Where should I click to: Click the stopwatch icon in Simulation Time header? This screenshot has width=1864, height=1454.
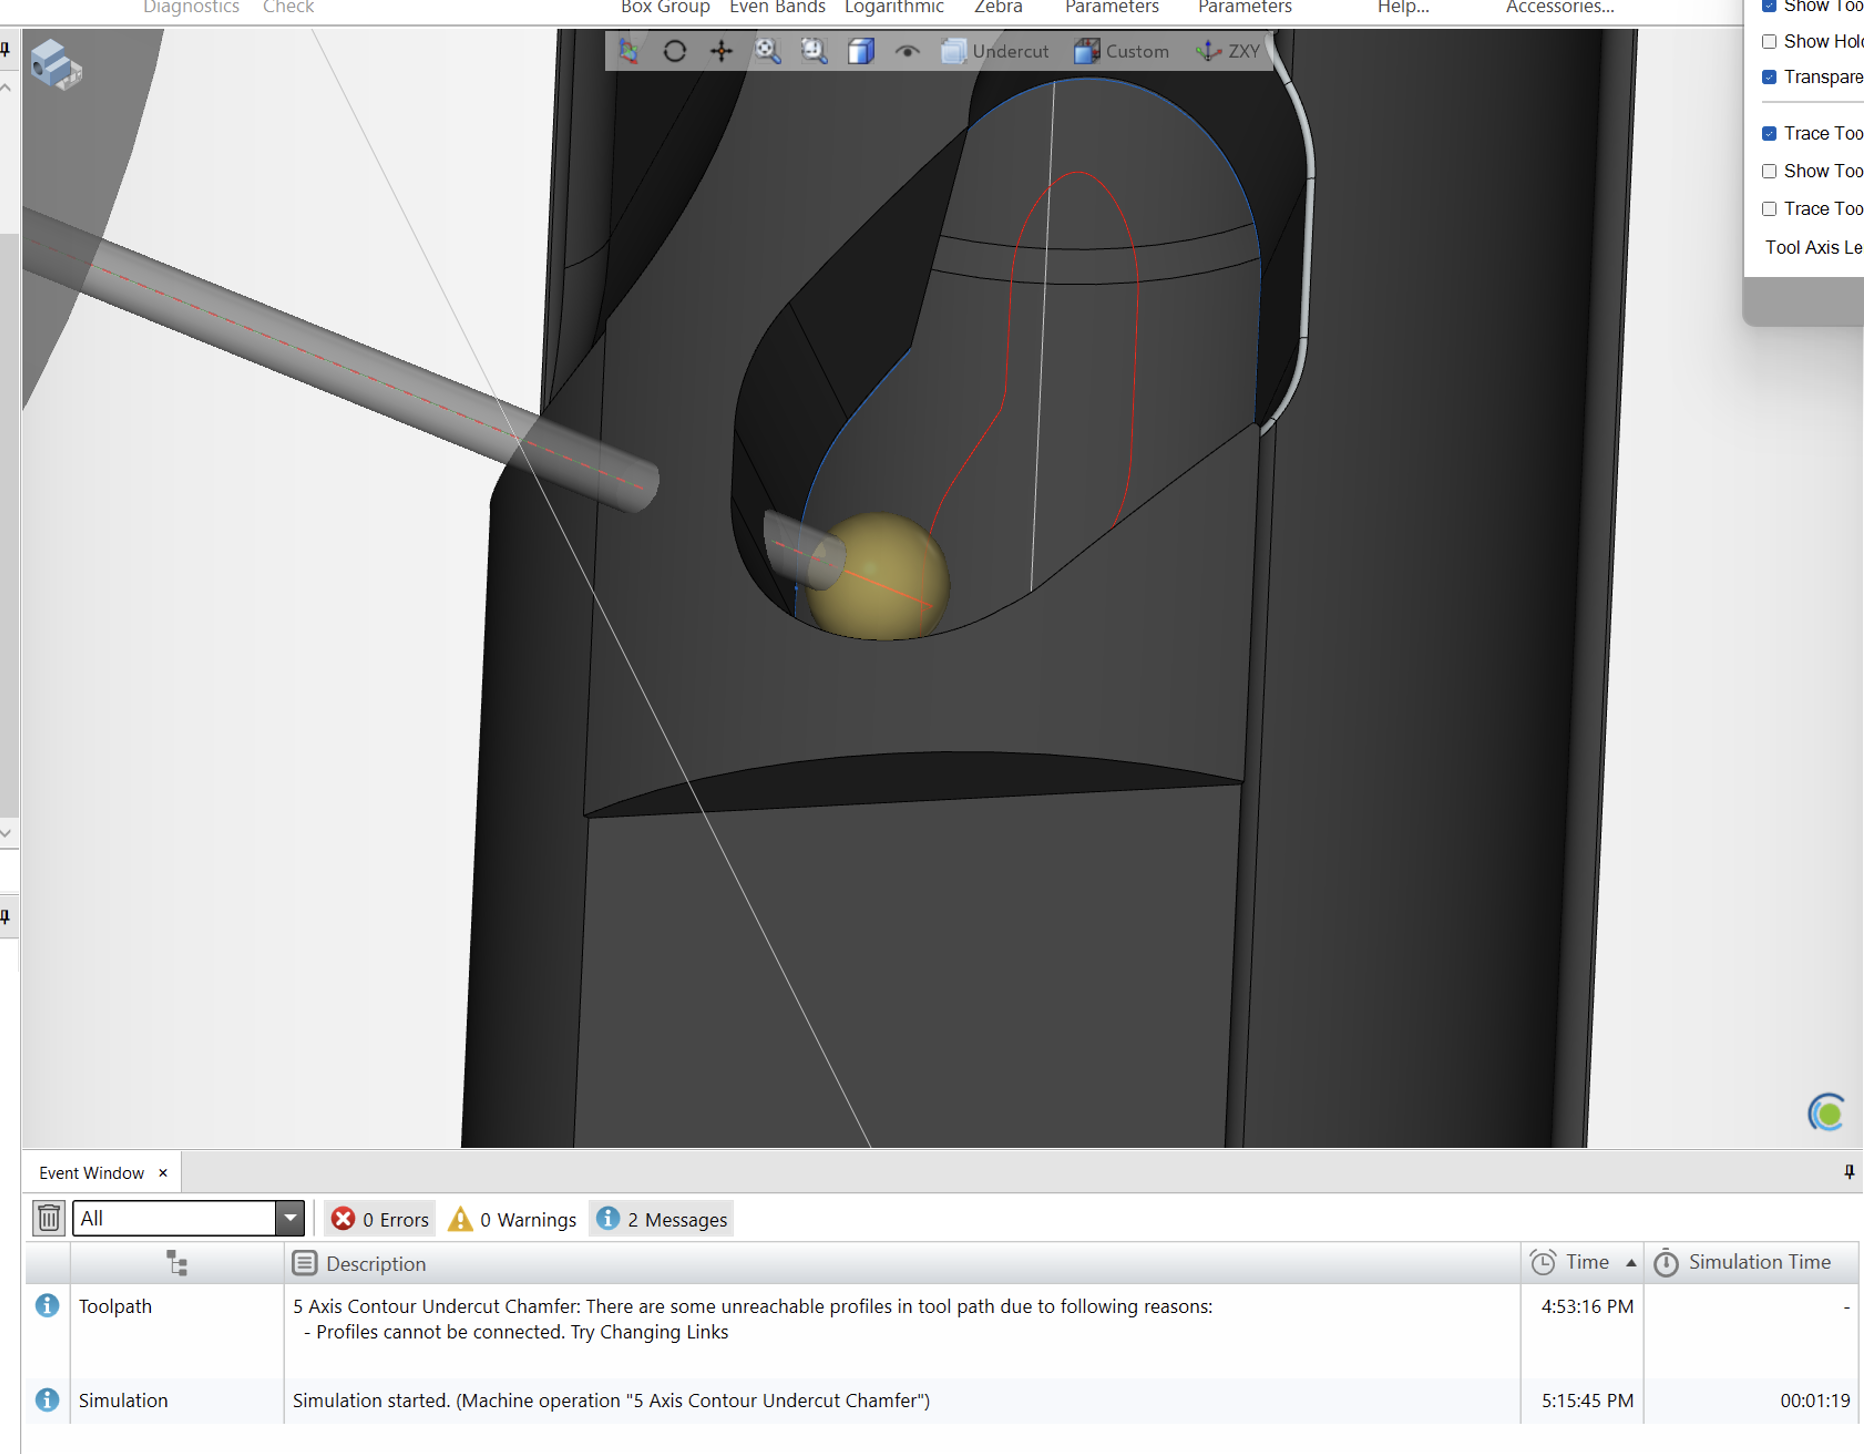(1666, 1263)
